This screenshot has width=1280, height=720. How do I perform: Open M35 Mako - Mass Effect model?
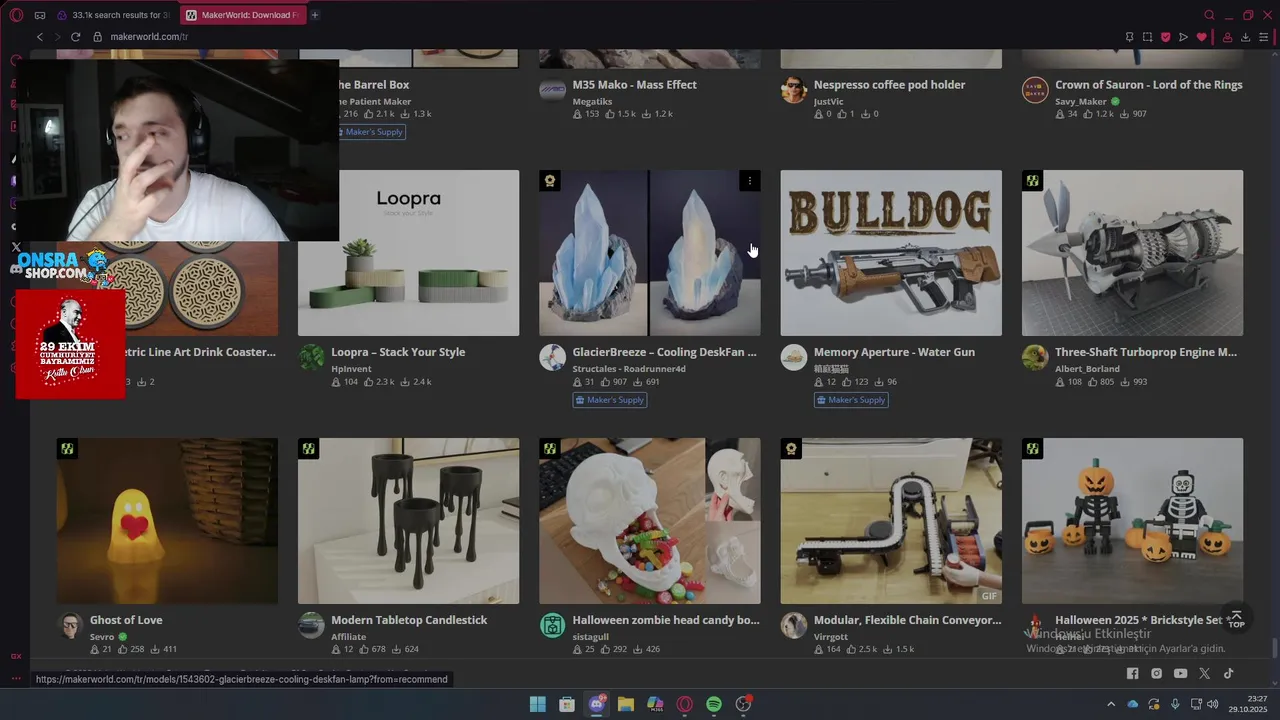634,85
